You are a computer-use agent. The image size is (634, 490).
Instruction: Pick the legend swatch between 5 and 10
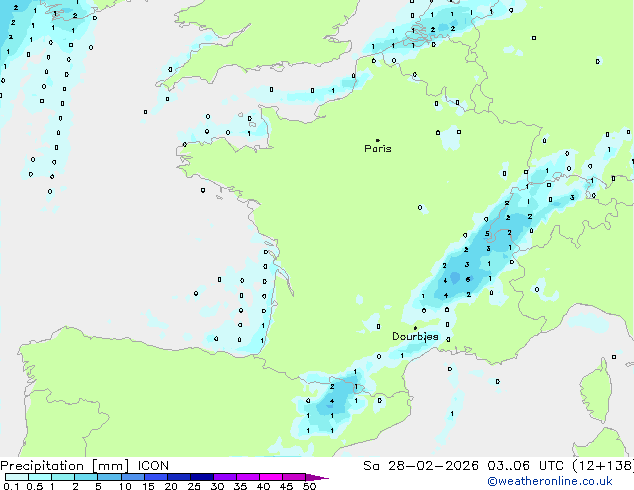[x=109, y=477]
